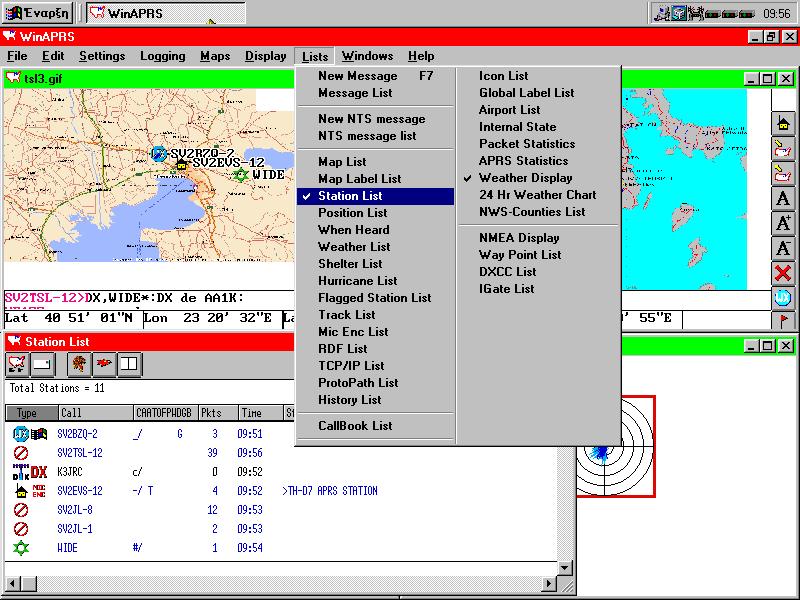The image size is (800, 600).
Task: Sort stations by the Call column header
Action: tap(95, 413)
